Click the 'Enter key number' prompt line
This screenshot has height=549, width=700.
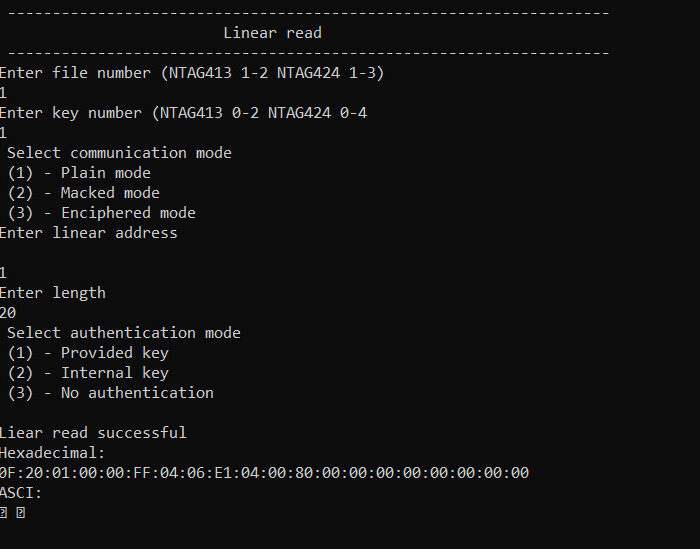183,113
